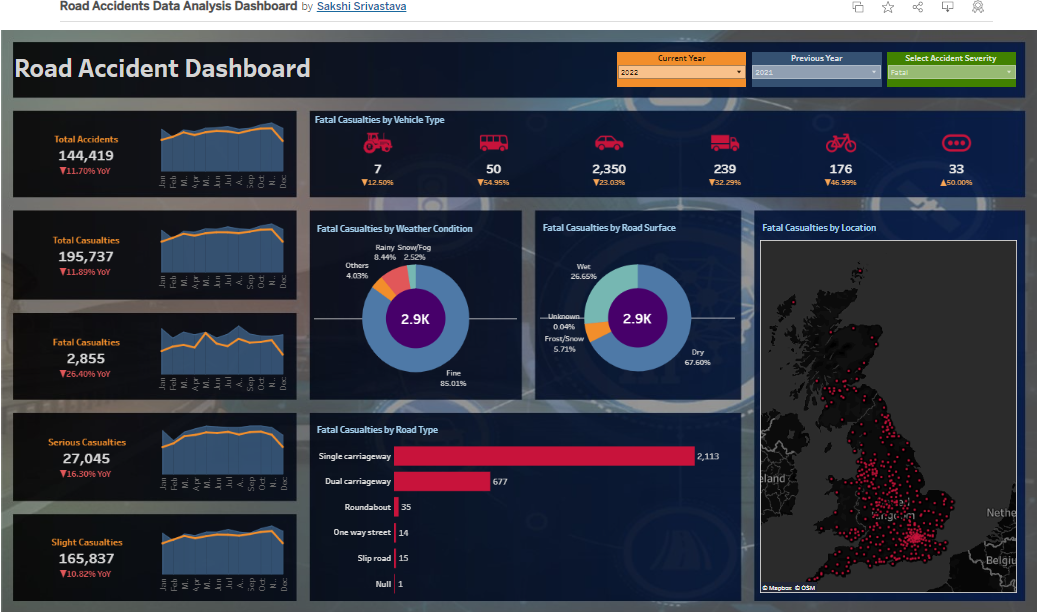Image resolution: width=1037 pixels, height=612 pixels.
Task: Click the copy/duplicate icon in header
Action: (858, 7)
